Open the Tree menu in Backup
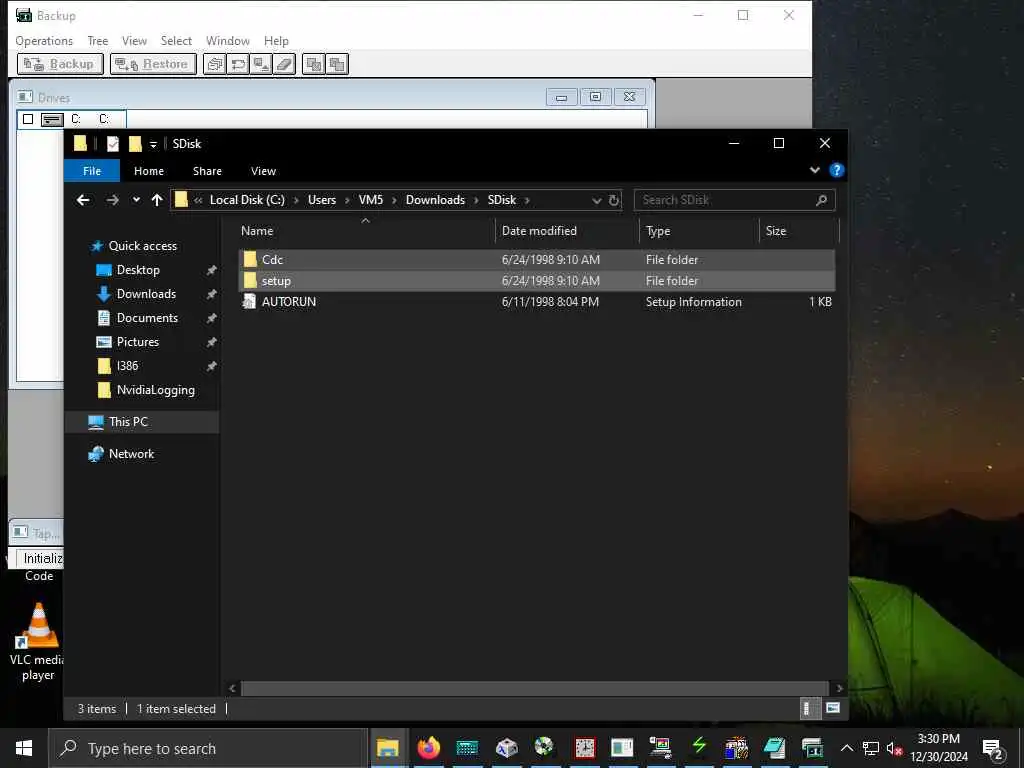This screenshot has width=1024, height=768. (x=98, y=40)
